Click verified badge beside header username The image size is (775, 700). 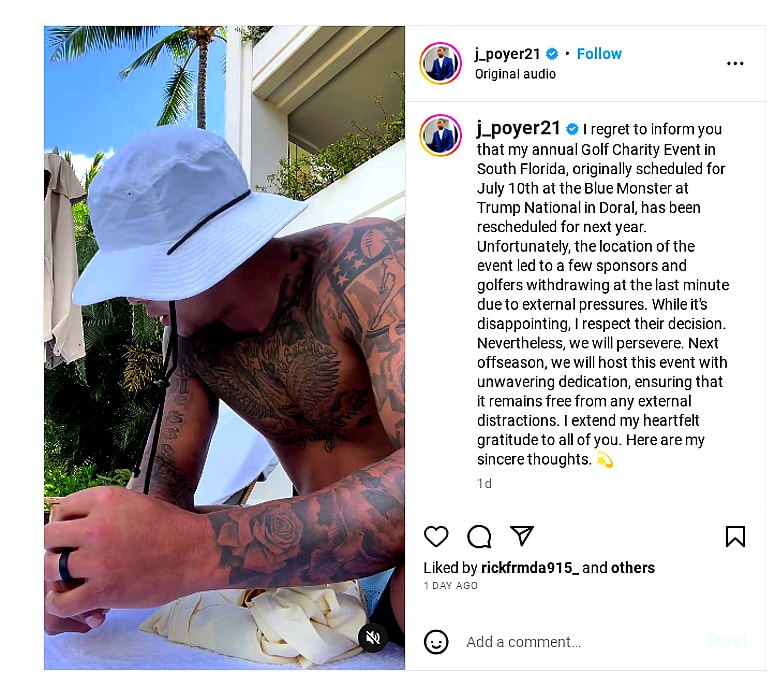click(552, 53)
